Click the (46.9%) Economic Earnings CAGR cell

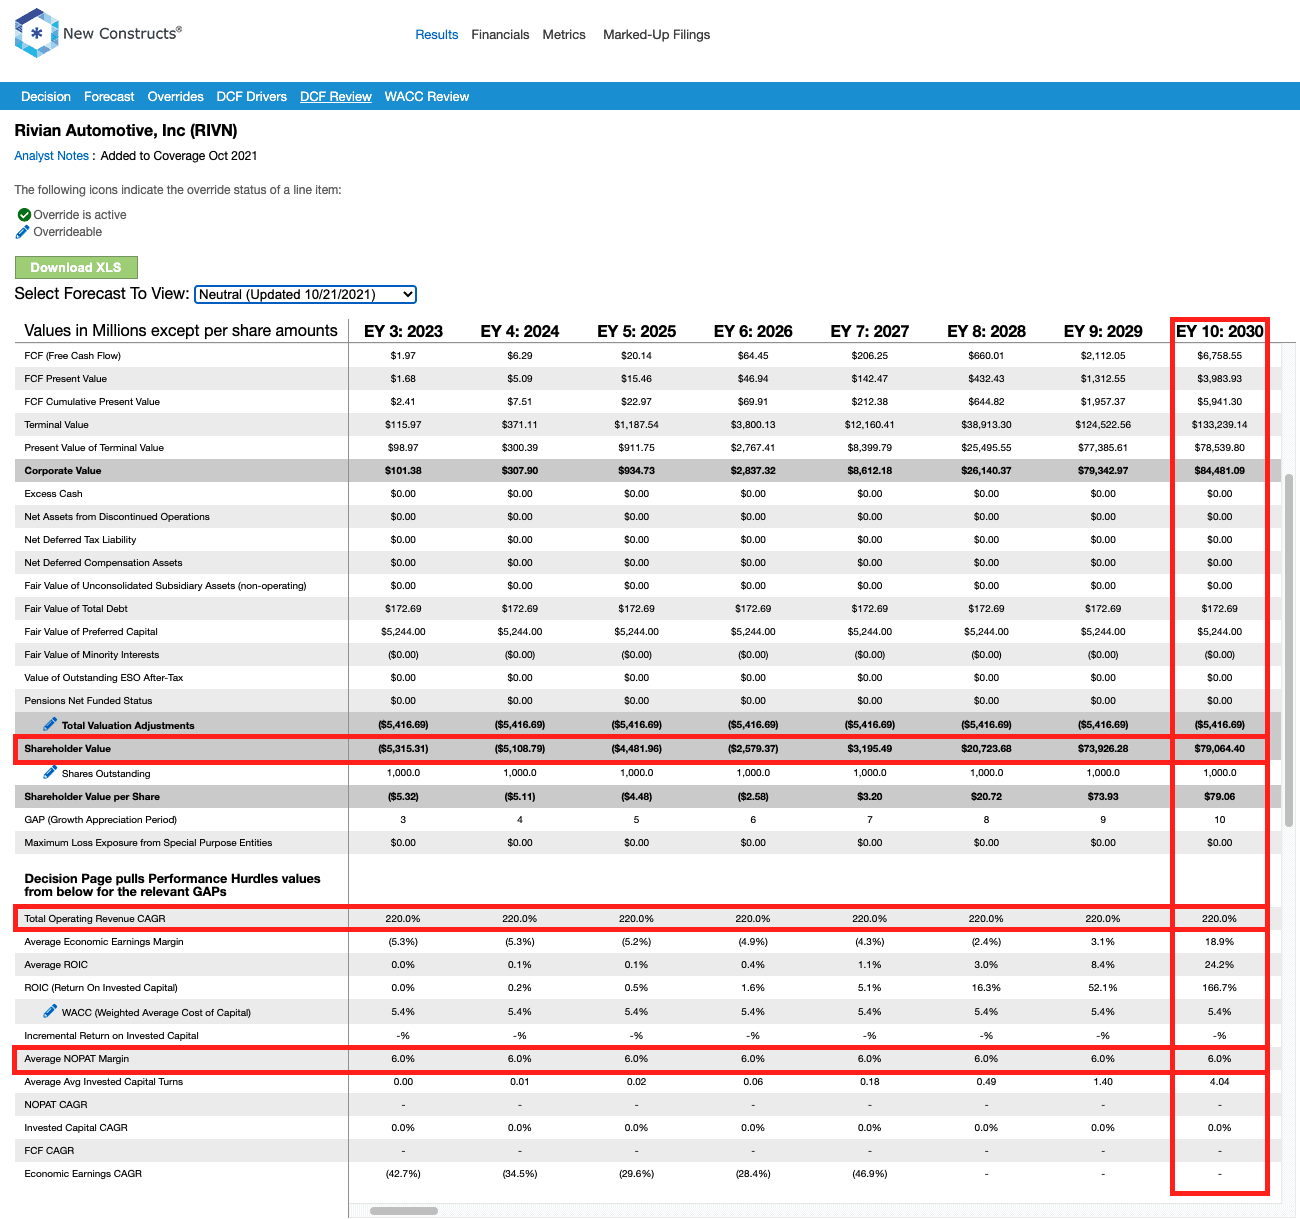[x=870, y=1174]
